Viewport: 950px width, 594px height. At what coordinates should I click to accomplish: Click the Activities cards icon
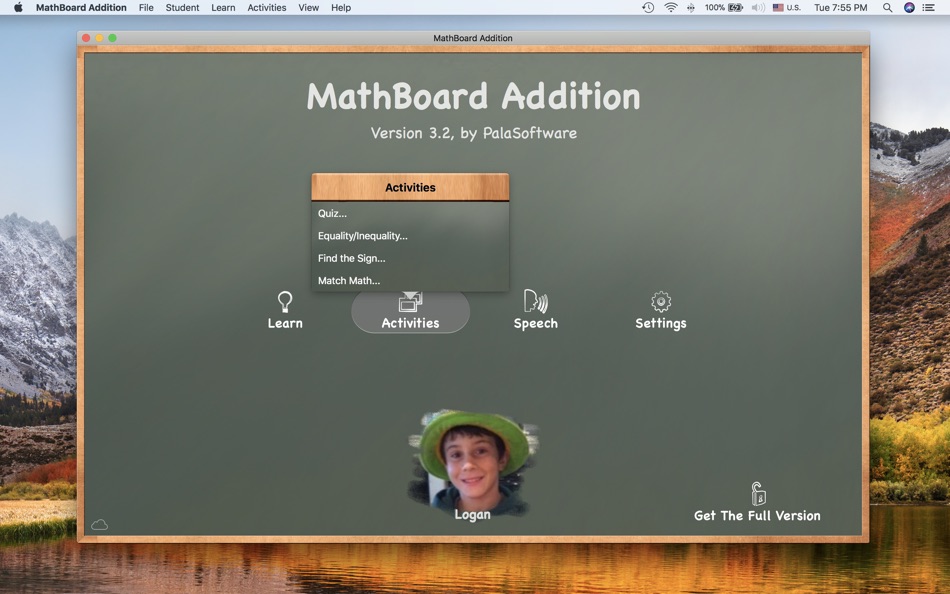coord(410,302)
